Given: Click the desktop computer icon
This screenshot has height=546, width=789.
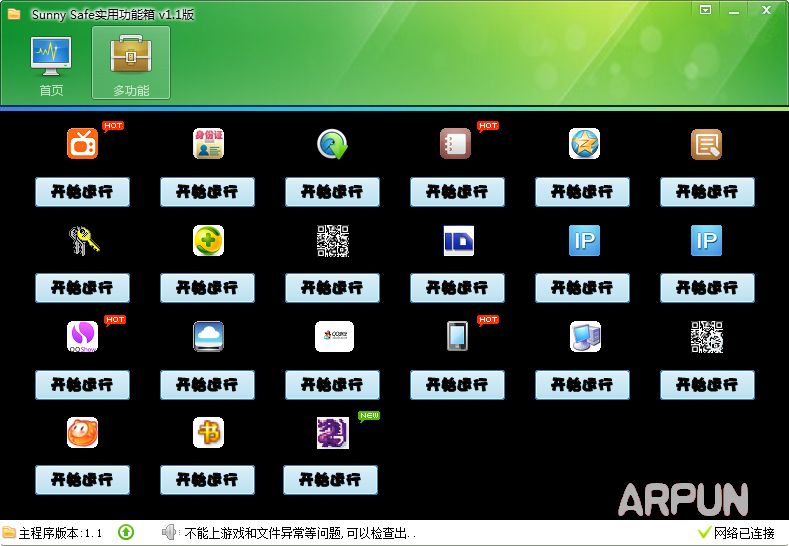Looking at the screenshot, I should tap(585, 336).
